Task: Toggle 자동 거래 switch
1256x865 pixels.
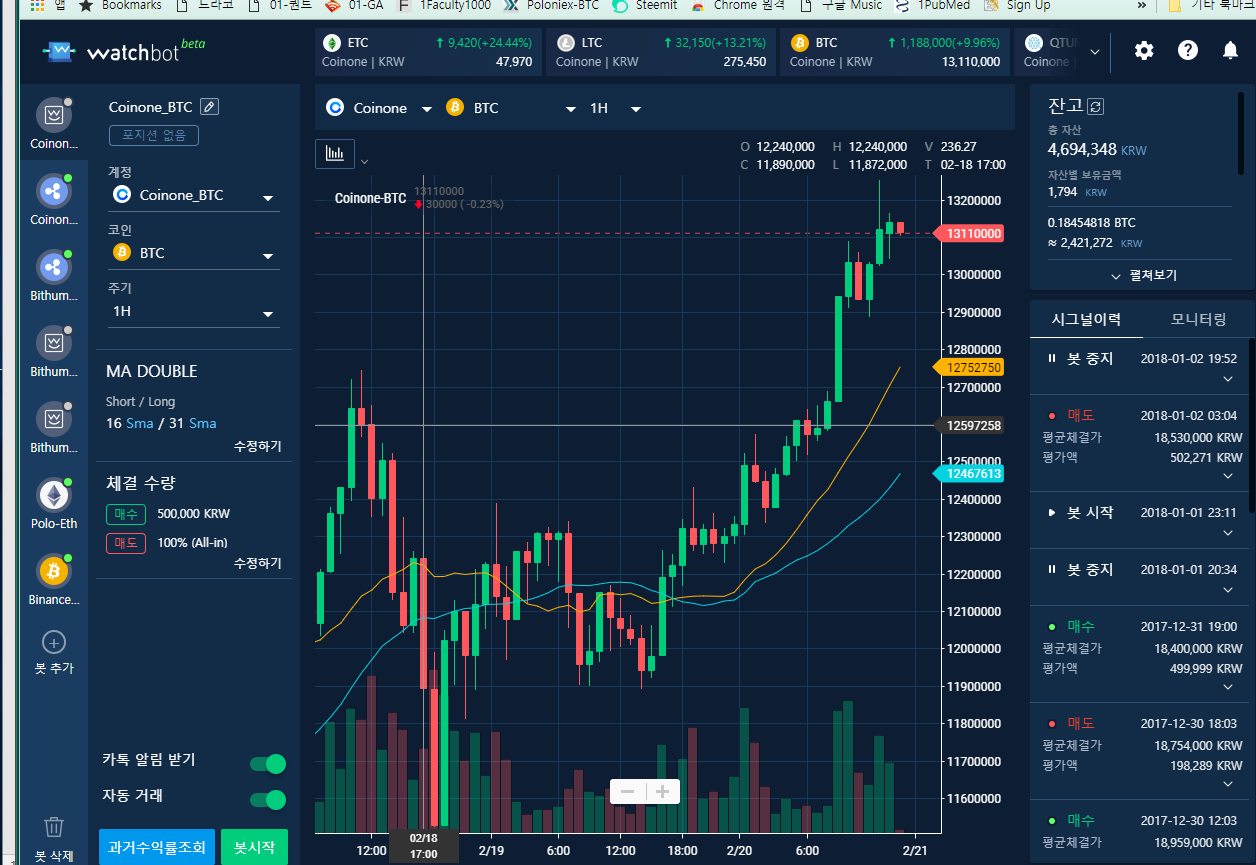Action: tap(268, 800)
